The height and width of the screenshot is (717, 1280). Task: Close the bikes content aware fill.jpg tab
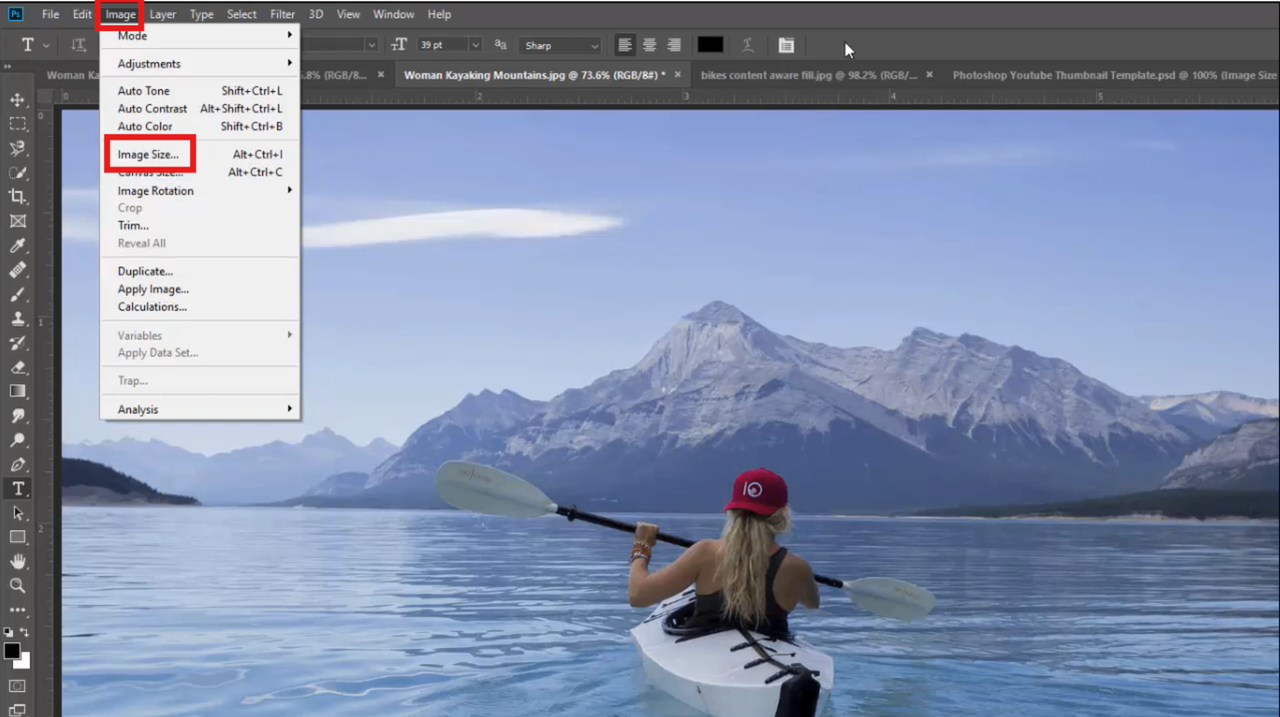pos(929,75)
